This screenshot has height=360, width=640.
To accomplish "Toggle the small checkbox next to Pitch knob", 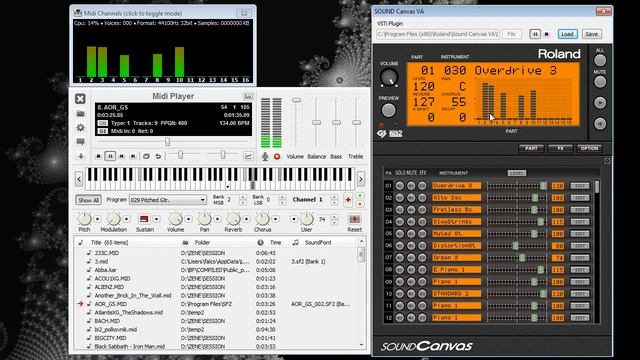I will 98,219.
